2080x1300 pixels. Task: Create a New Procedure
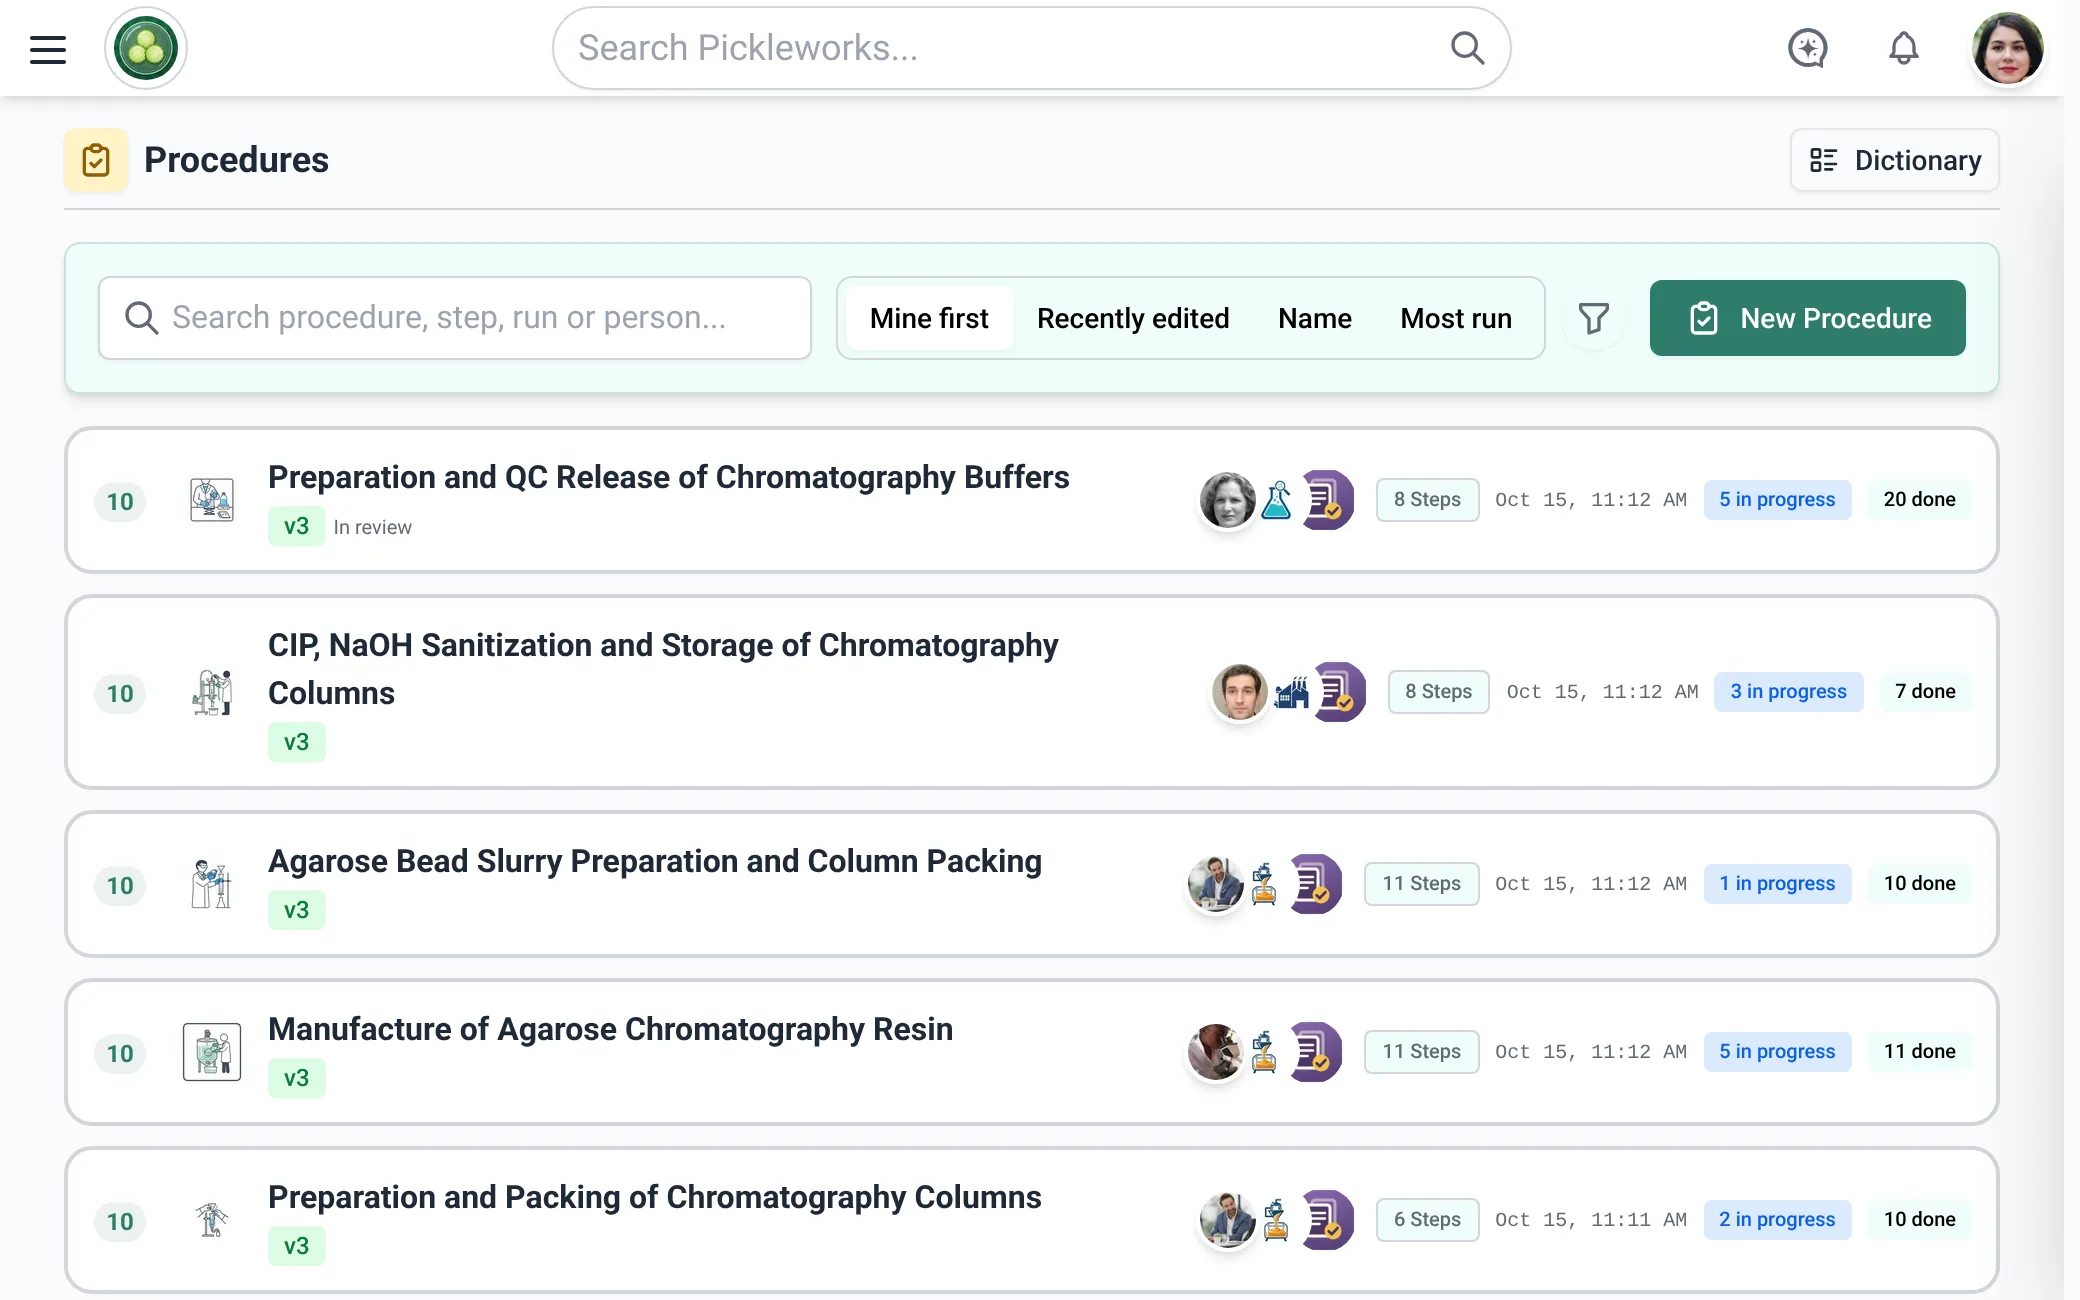[1807, 318]
